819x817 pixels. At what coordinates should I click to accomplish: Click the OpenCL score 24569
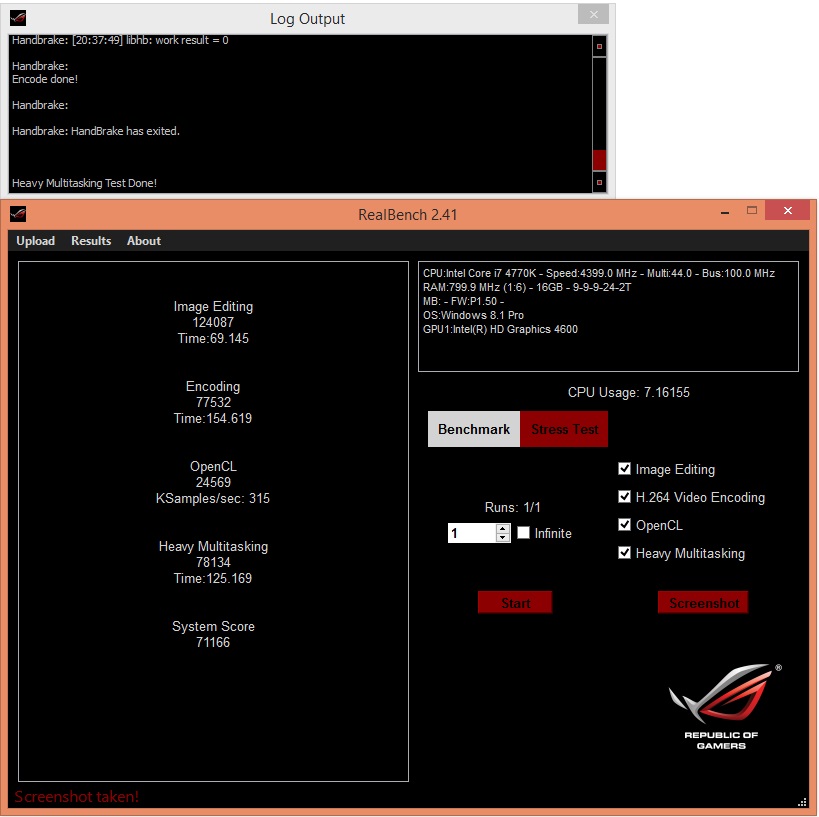click(213, 482)
